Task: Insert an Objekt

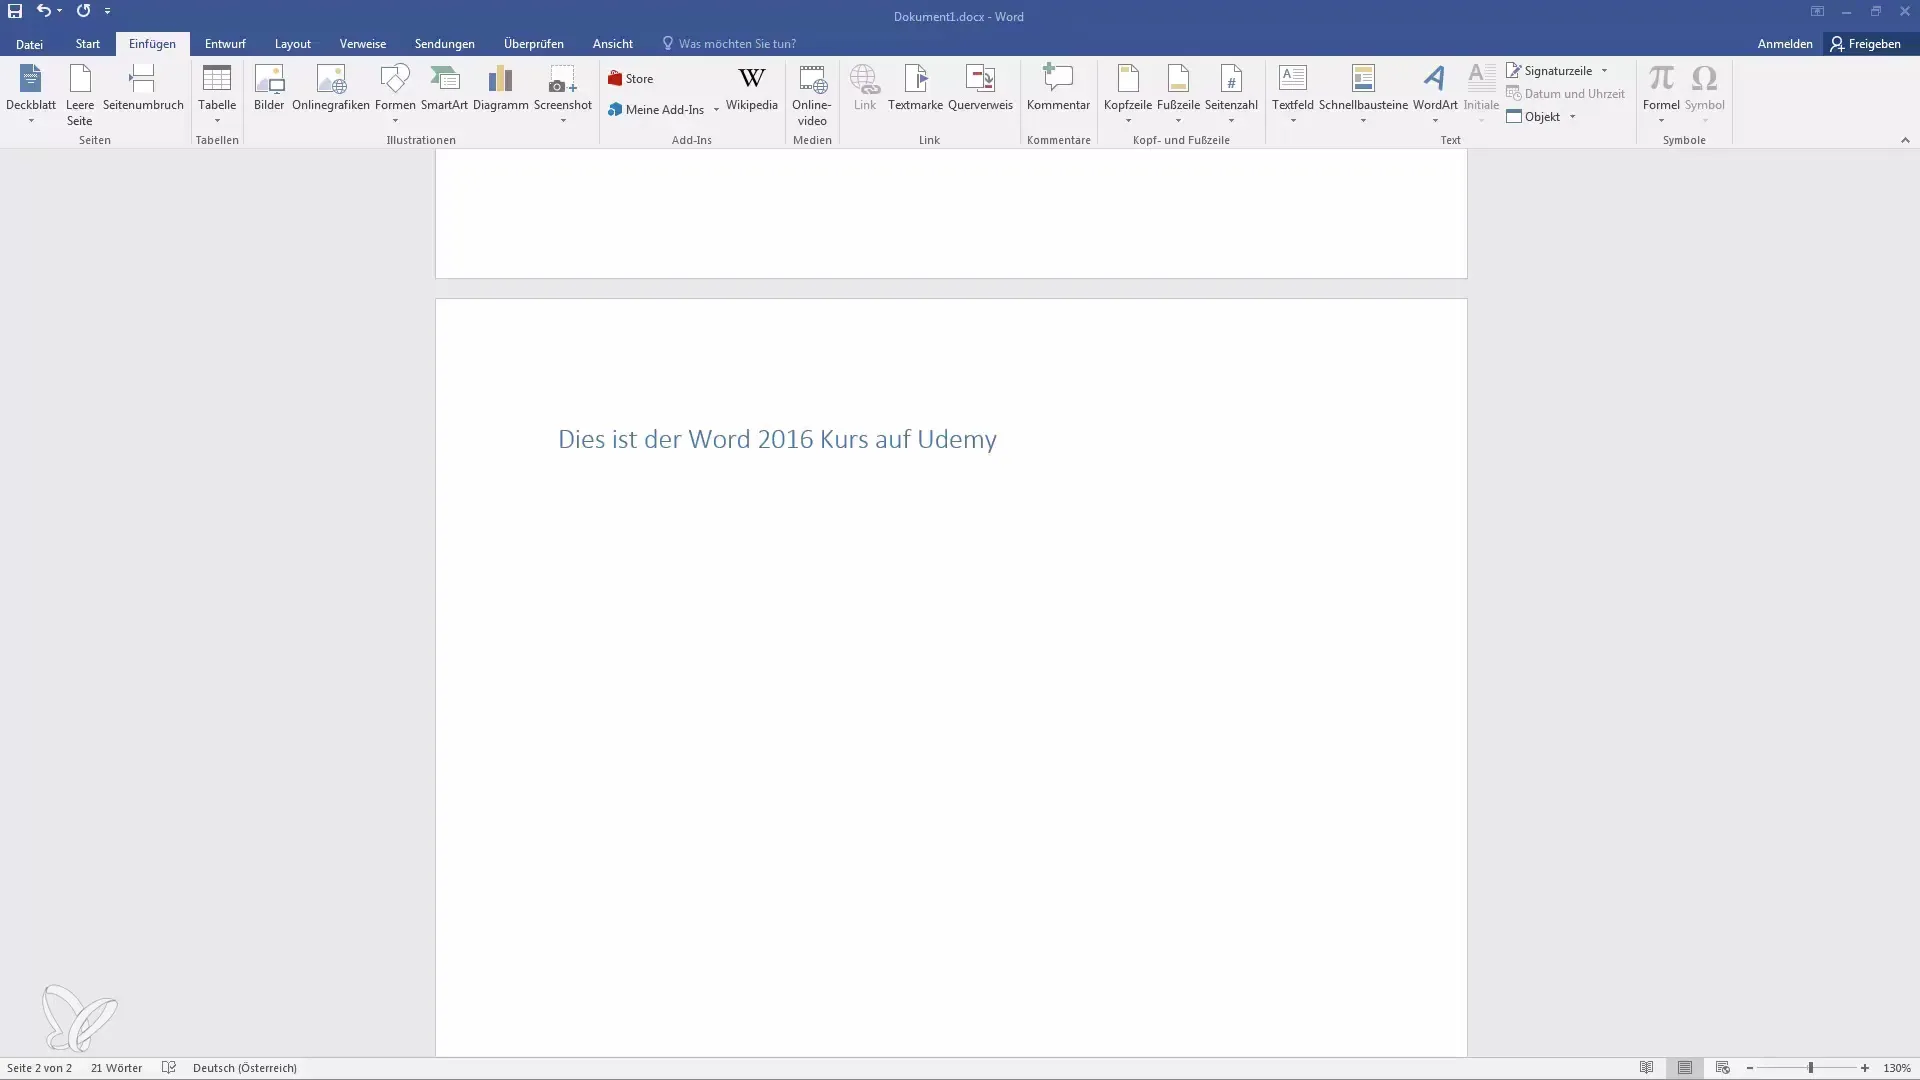Action: [1533, 117]
